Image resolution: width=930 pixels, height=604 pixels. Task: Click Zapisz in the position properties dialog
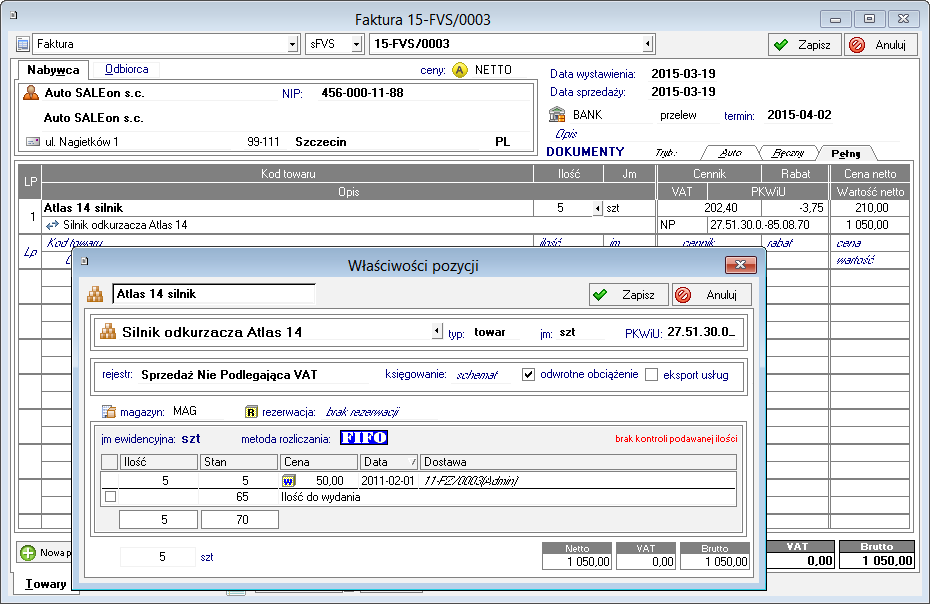[x=629, y=295]
